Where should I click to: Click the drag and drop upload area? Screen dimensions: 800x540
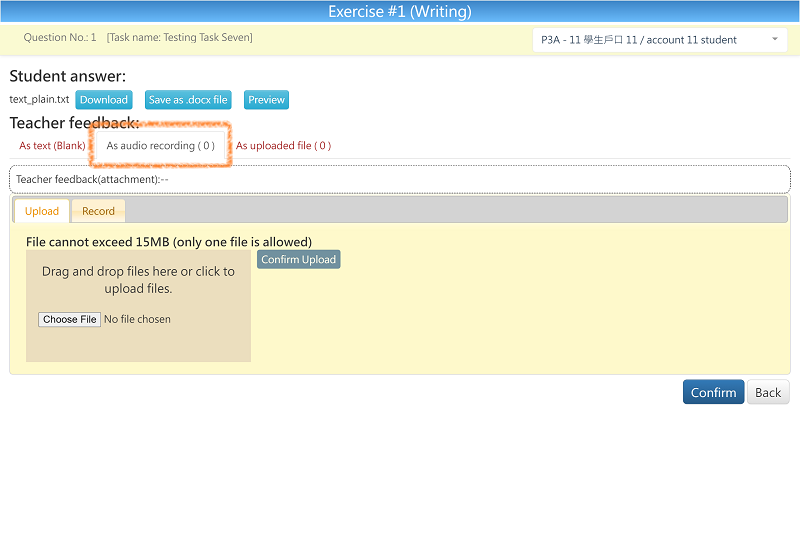138,280
